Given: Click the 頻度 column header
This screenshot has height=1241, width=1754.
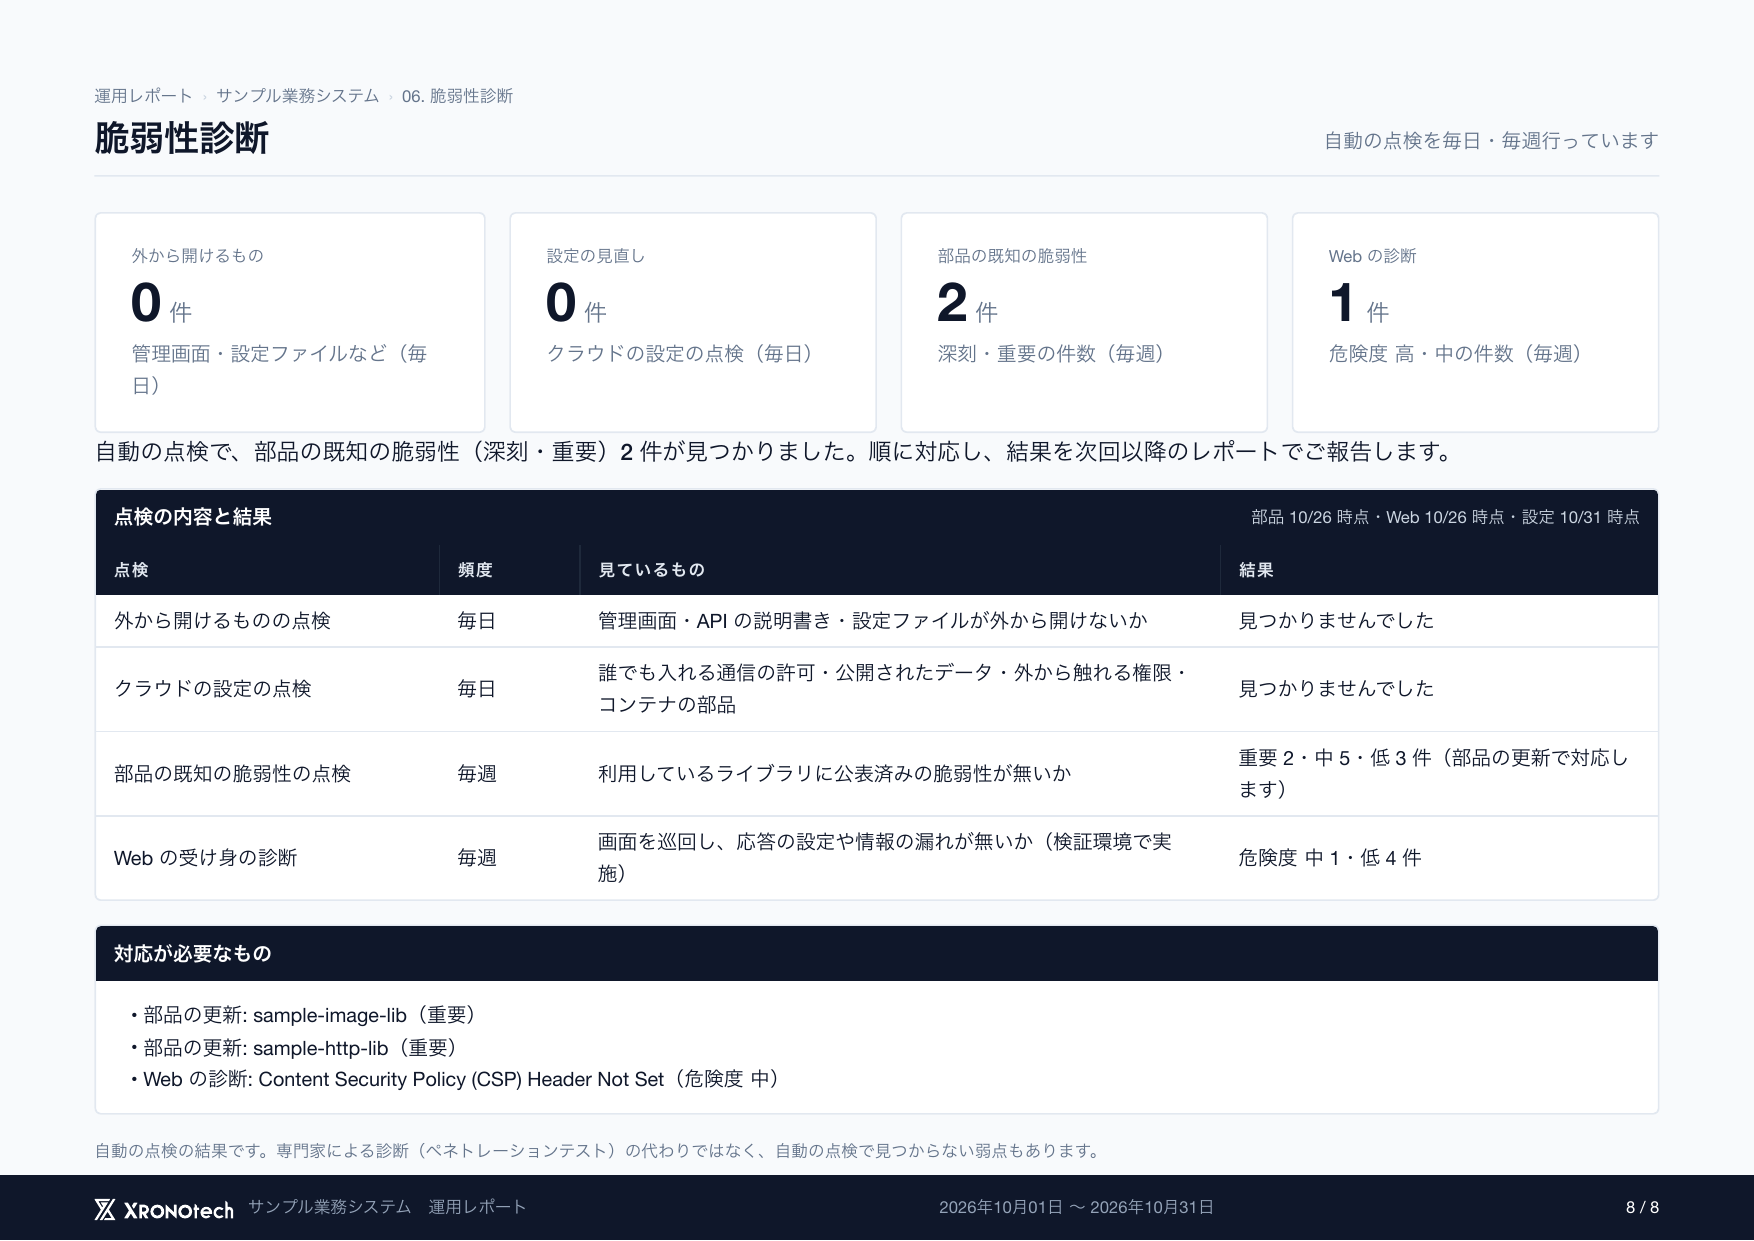Looking at the screenshot, I should 475,570.
